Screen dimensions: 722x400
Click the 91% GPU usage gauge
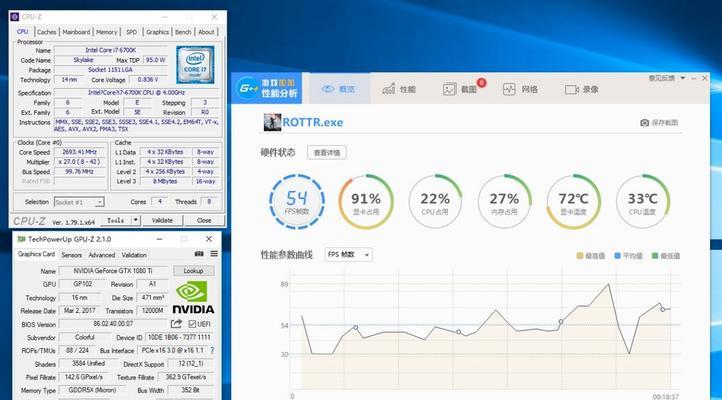coord(366,202)
